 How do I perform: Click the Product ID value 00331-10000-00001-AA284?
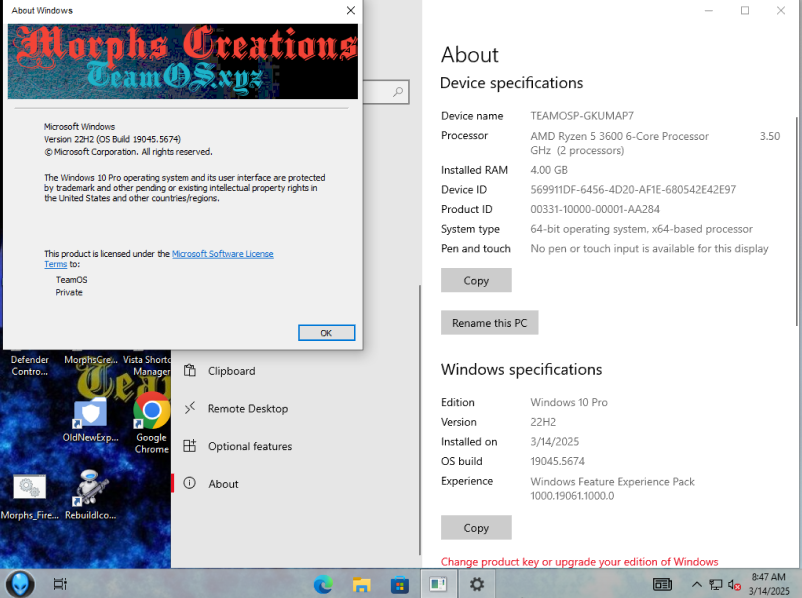595,209
